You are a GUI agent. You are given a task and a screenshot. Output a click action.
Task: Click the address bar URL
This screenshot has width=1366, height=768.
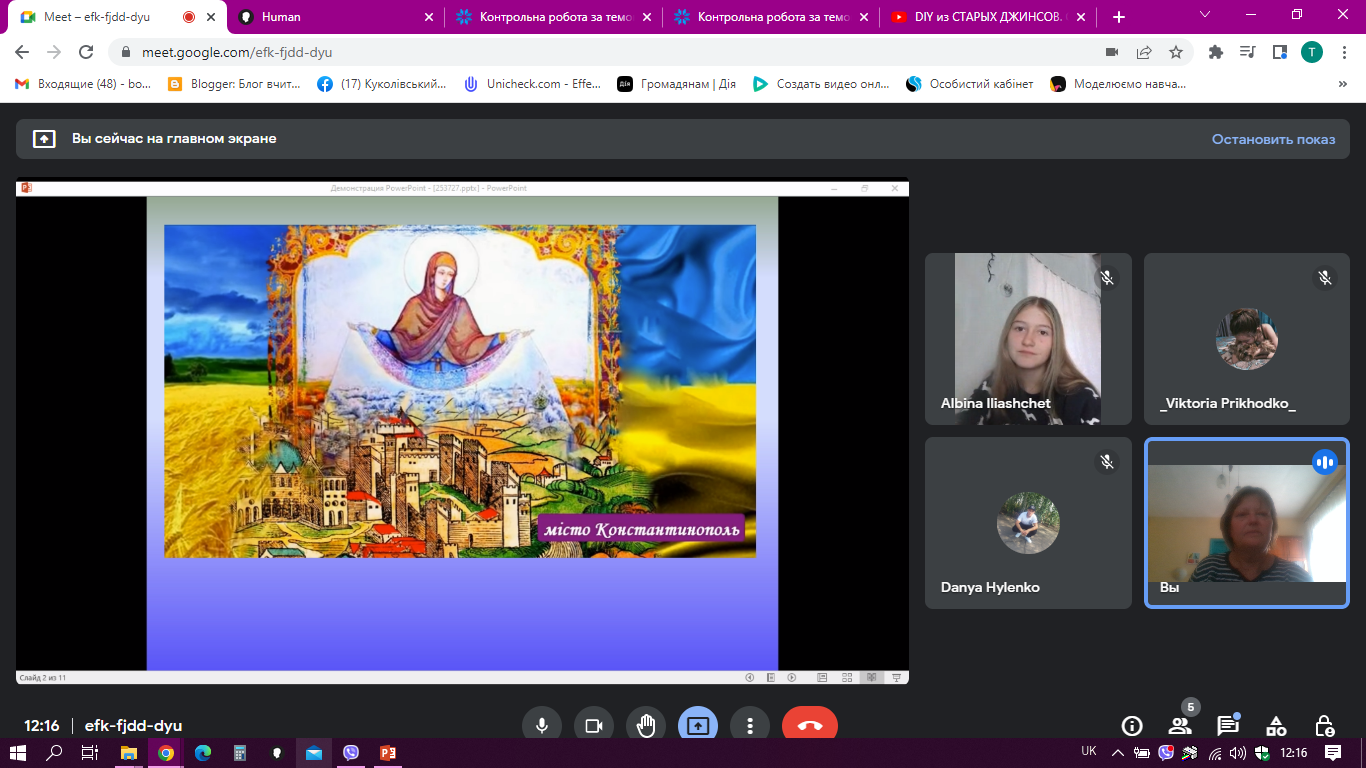238,52
